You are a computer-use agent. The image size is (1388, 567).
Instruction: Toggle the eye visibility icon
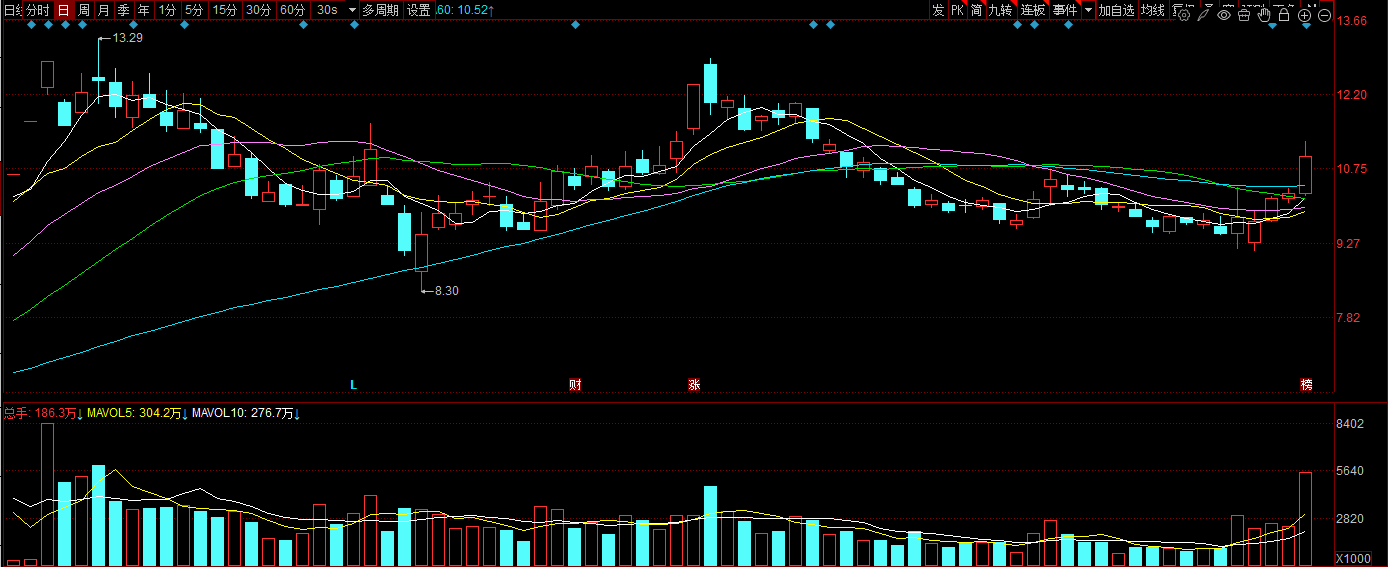(1224, 15)
